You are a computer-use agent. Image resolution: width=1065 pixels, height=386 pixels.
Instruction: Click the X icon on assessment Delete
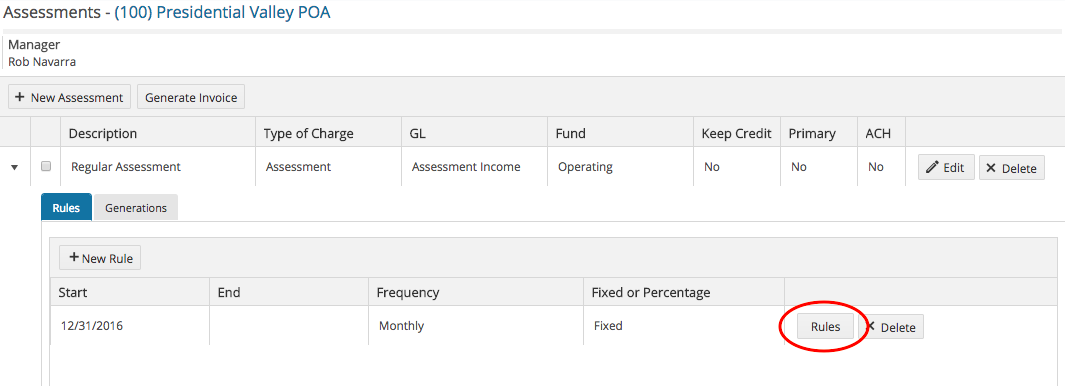[x=991, y=168]
